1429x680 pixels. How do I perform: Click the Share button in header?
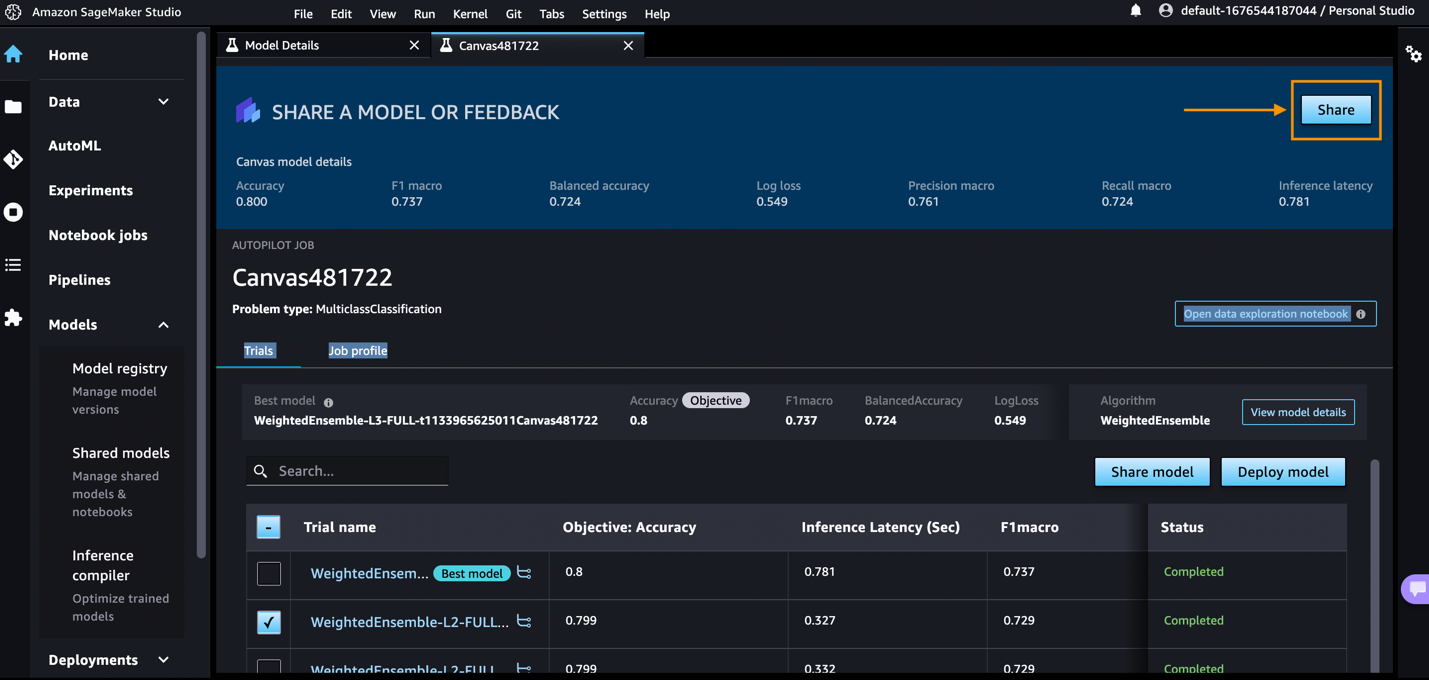1336,110
